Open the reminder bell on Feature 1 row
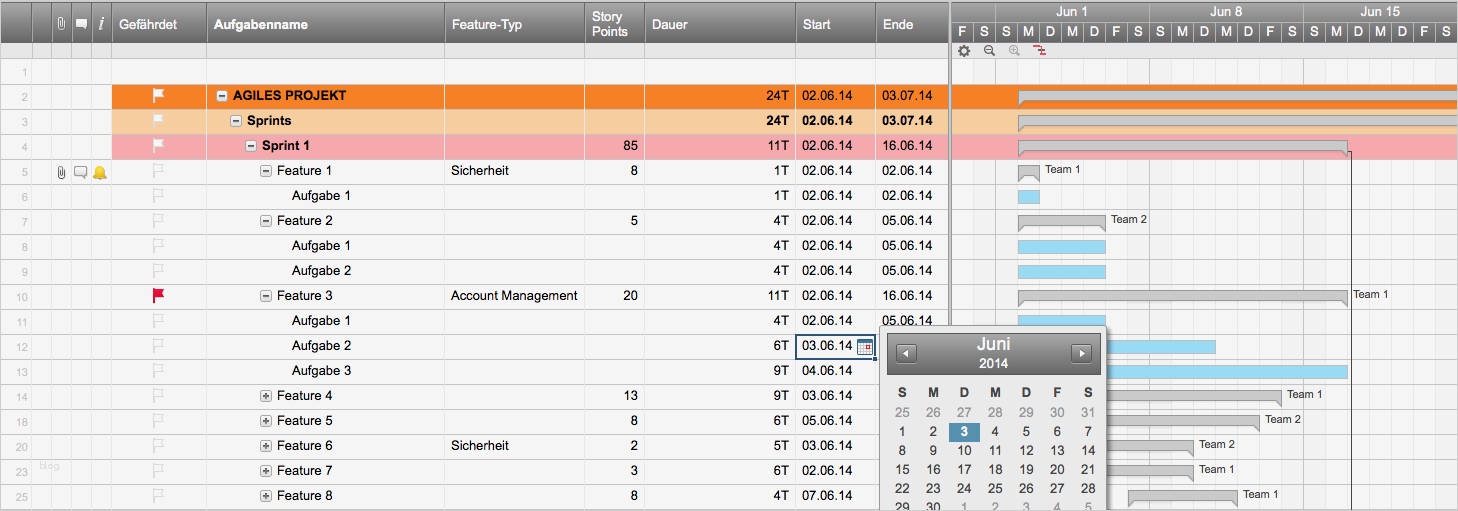The image size is (1458, 511). [100, 172]
